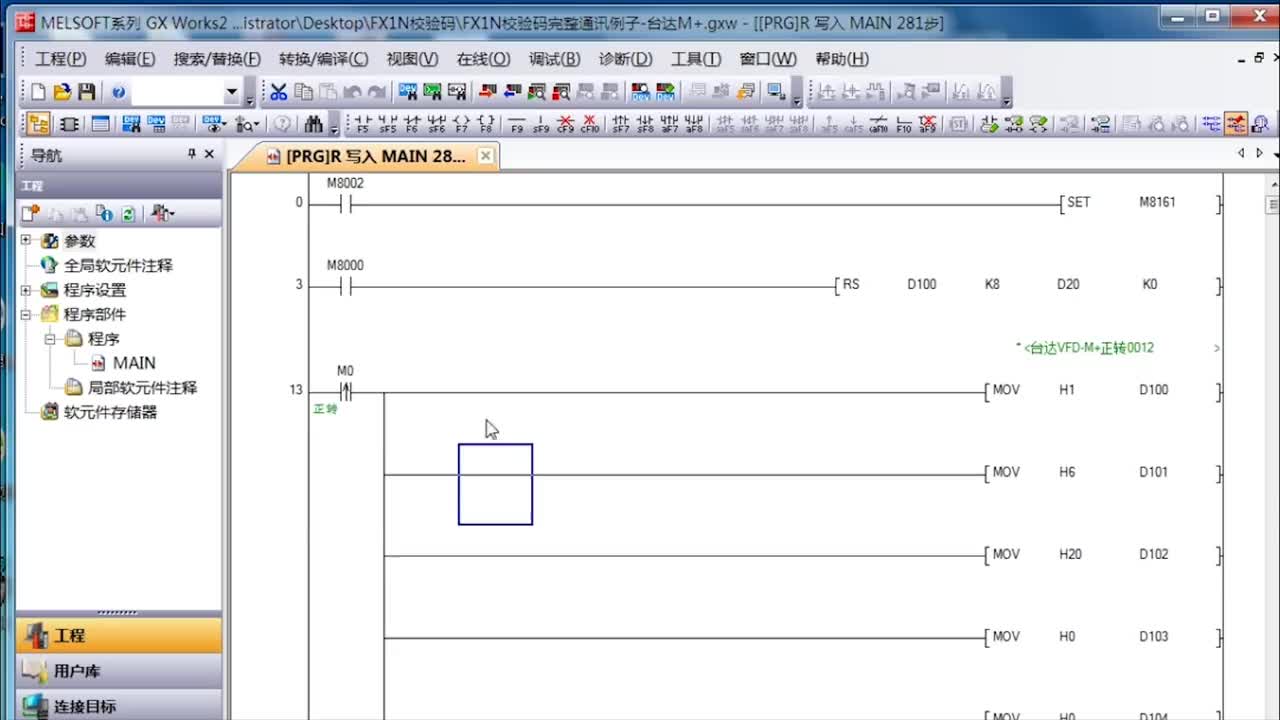Open the 诊断(D) menu
Image resolution: width=1280 pixels, height=720 pixels.
click(625, 59)
